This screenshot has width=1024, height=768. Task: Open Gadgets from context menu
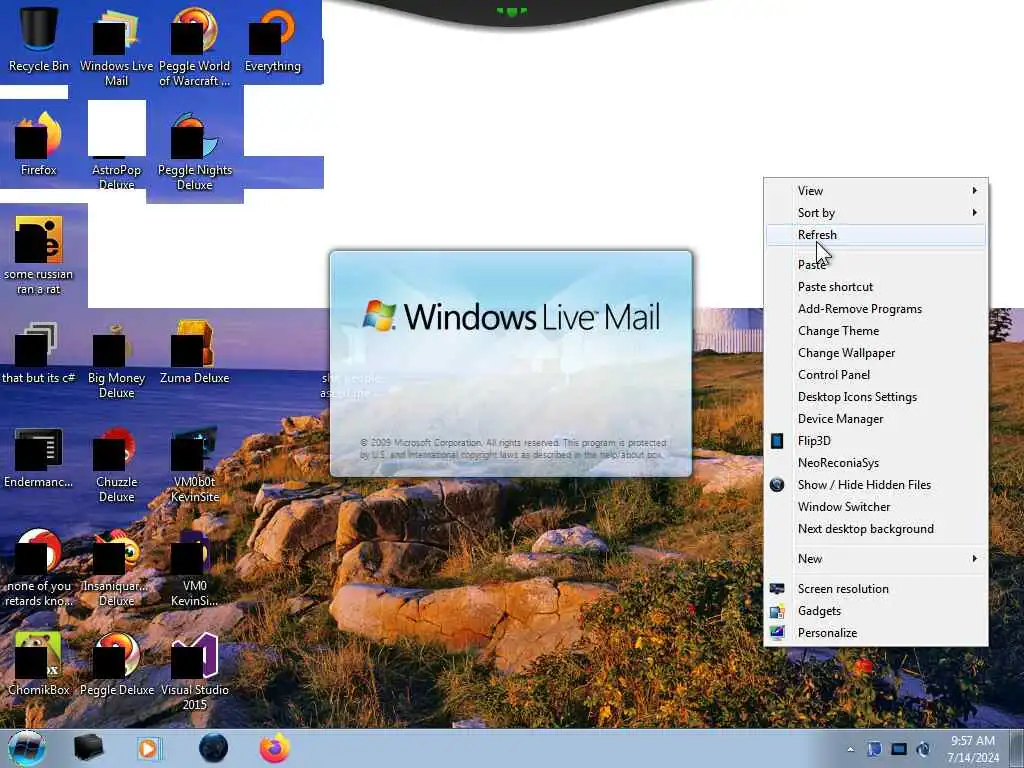point(876,611)
